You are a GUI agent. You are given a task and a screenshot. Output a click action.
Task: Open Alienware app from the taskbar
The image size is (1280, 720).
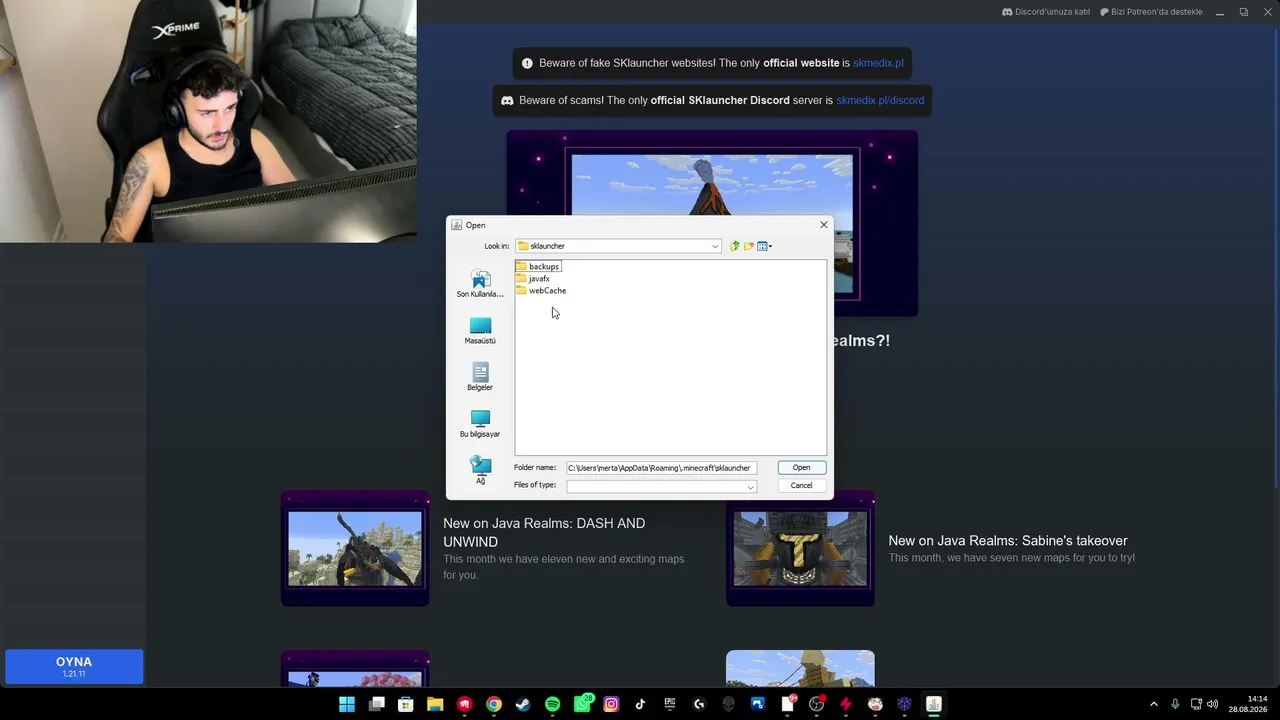[x=728, y=704]
